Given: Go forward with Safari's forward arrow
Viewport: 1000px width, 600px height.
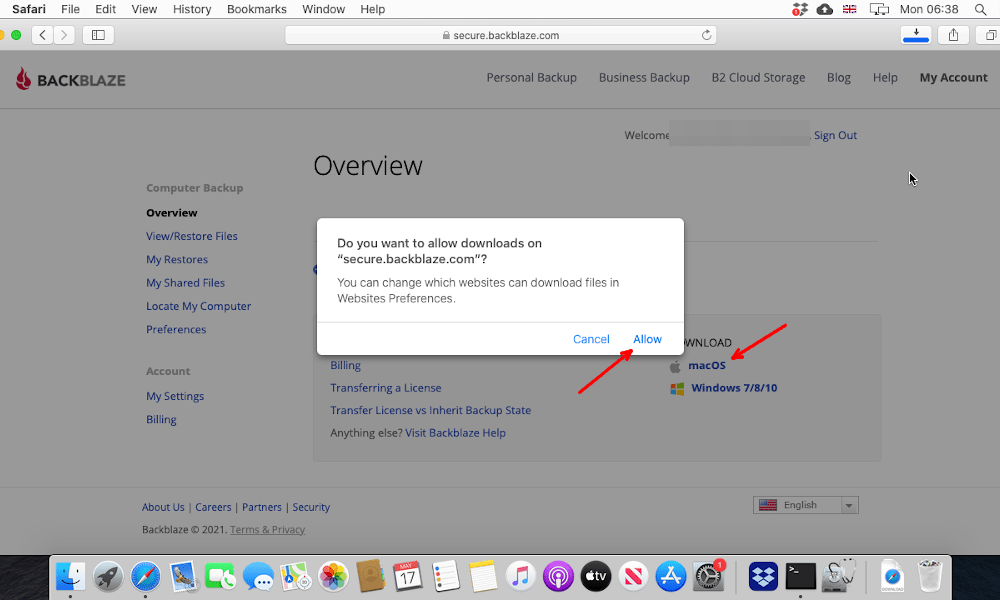Looking at the screenshot, I should coord(64,35).
